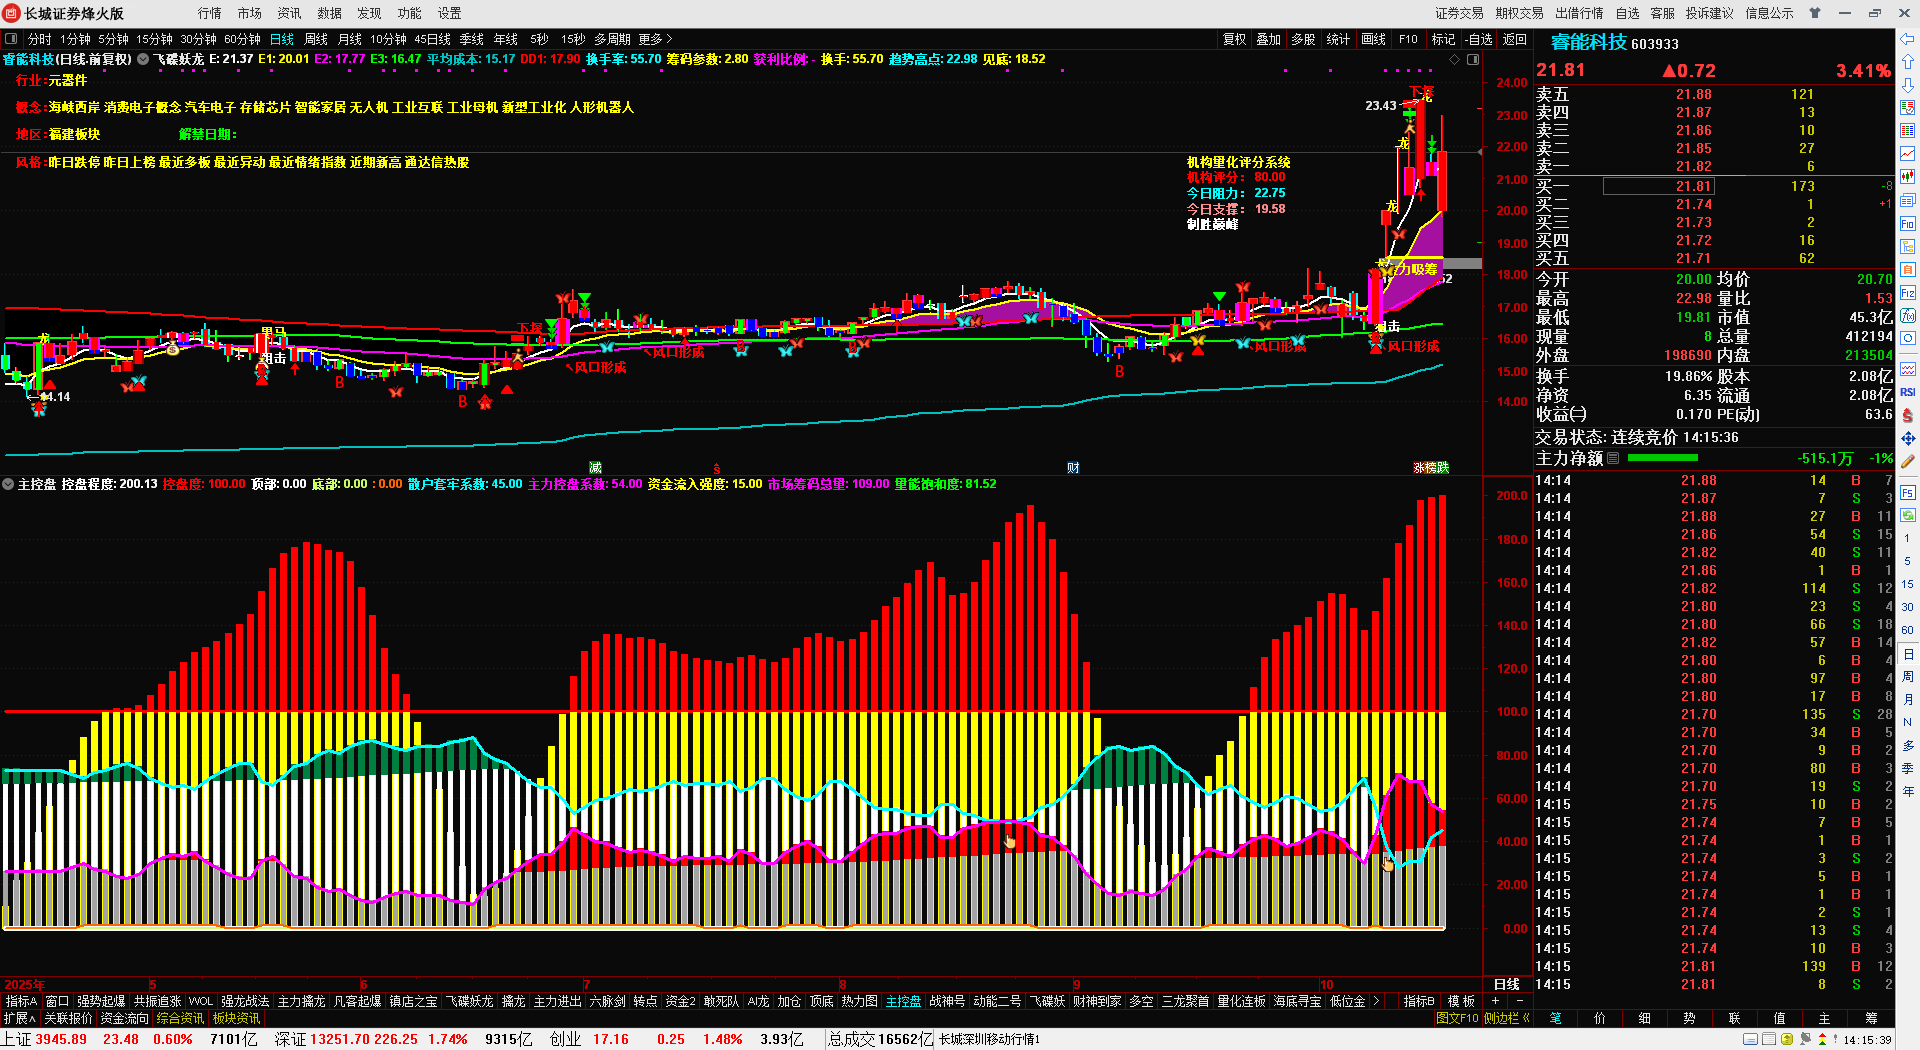Click the diamond icon at chart top right
The height and width of the screenshot is (1050, 1920).
pyautogui.click(x=1455, y=60)
